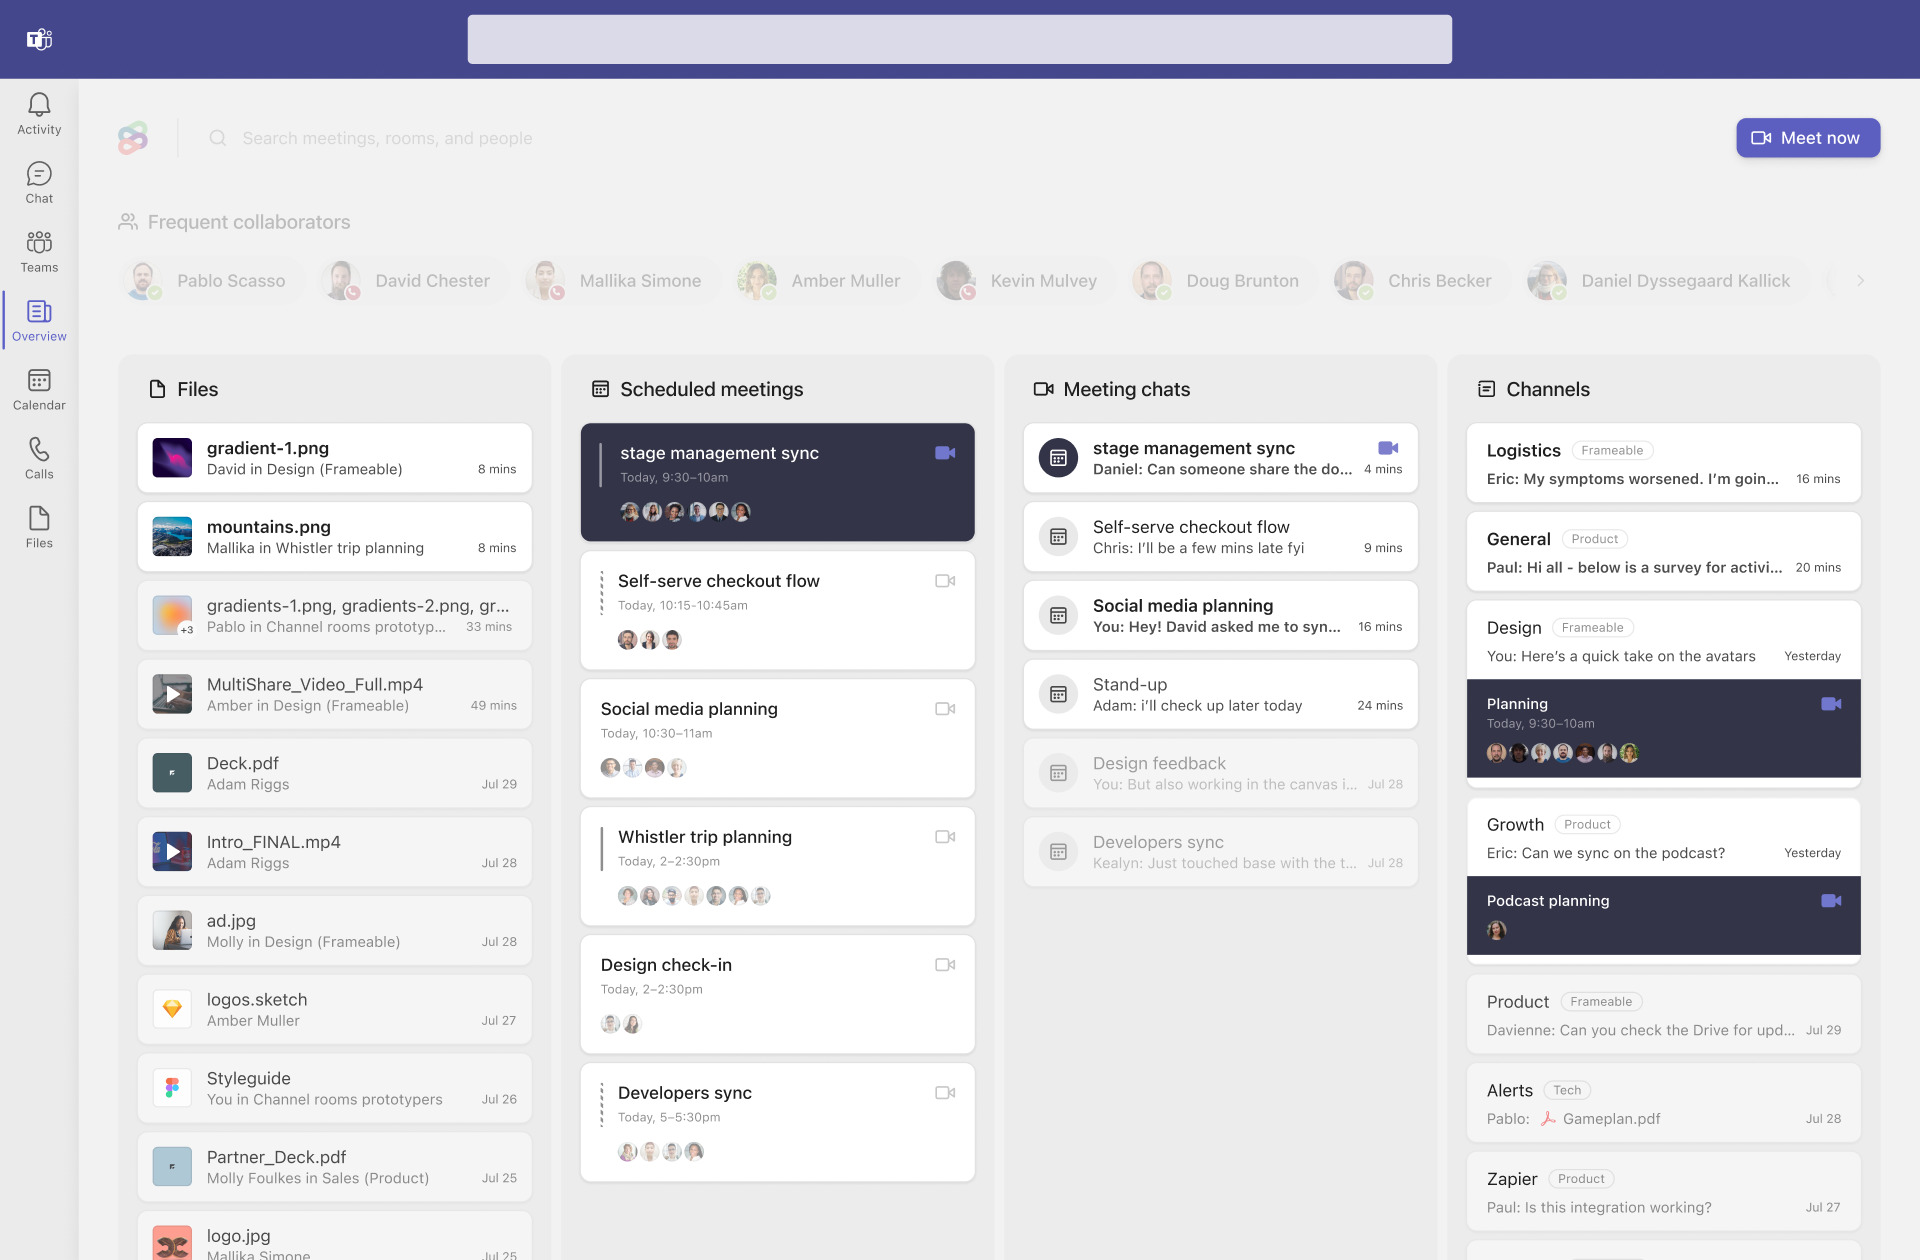1920x1260 pixels.
Task: Open Stand-up meeting chat
Action: (x=1219, y=694)
